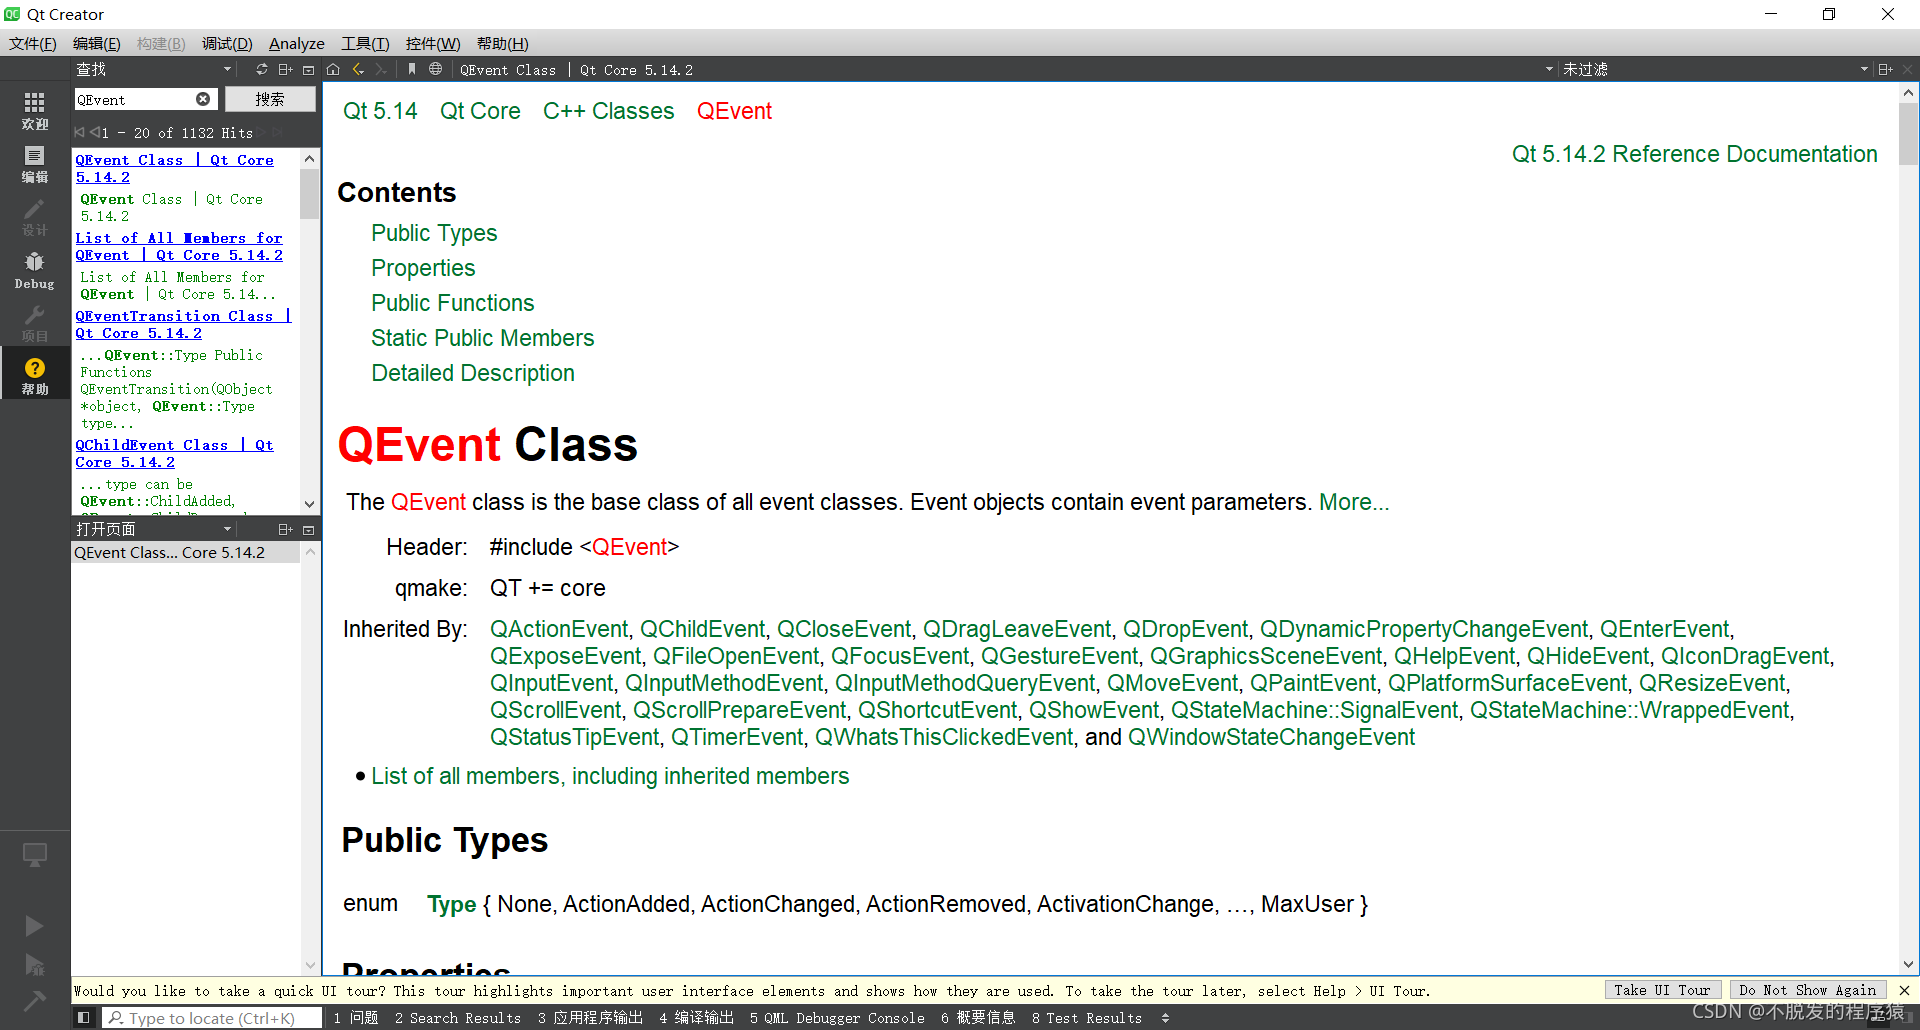Screen dimensions: 1920x1030
Task: Open the 工具(T) menu
Action: coord(365,43)
